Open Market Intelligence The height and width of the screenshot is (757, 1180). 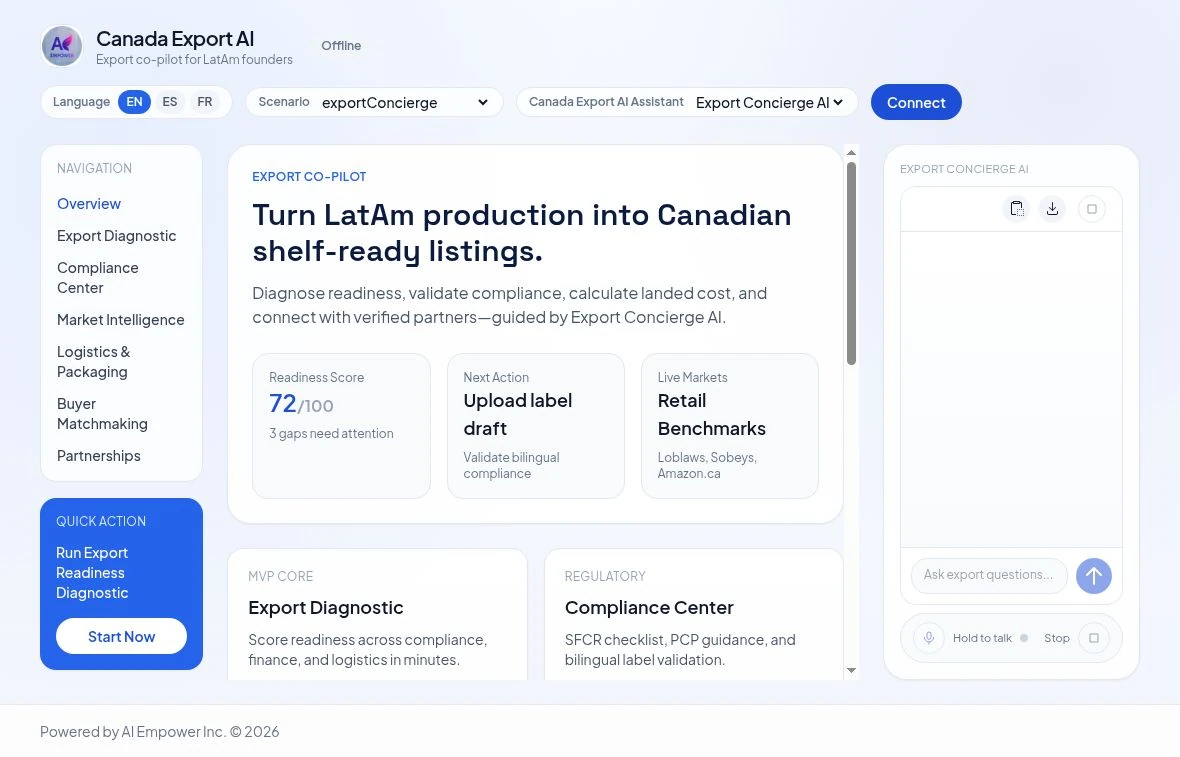tap(120, 320)
